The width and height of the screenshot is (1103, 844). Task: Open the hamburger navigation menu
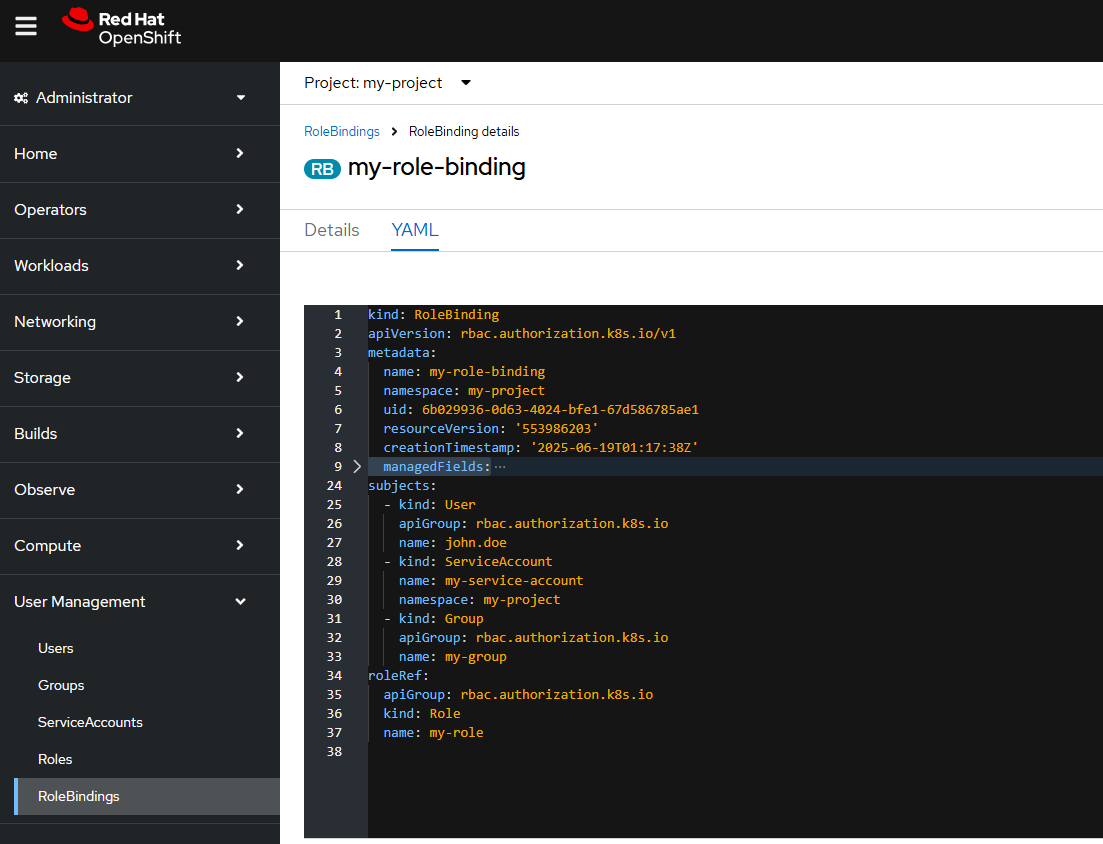tap(26, 27)
